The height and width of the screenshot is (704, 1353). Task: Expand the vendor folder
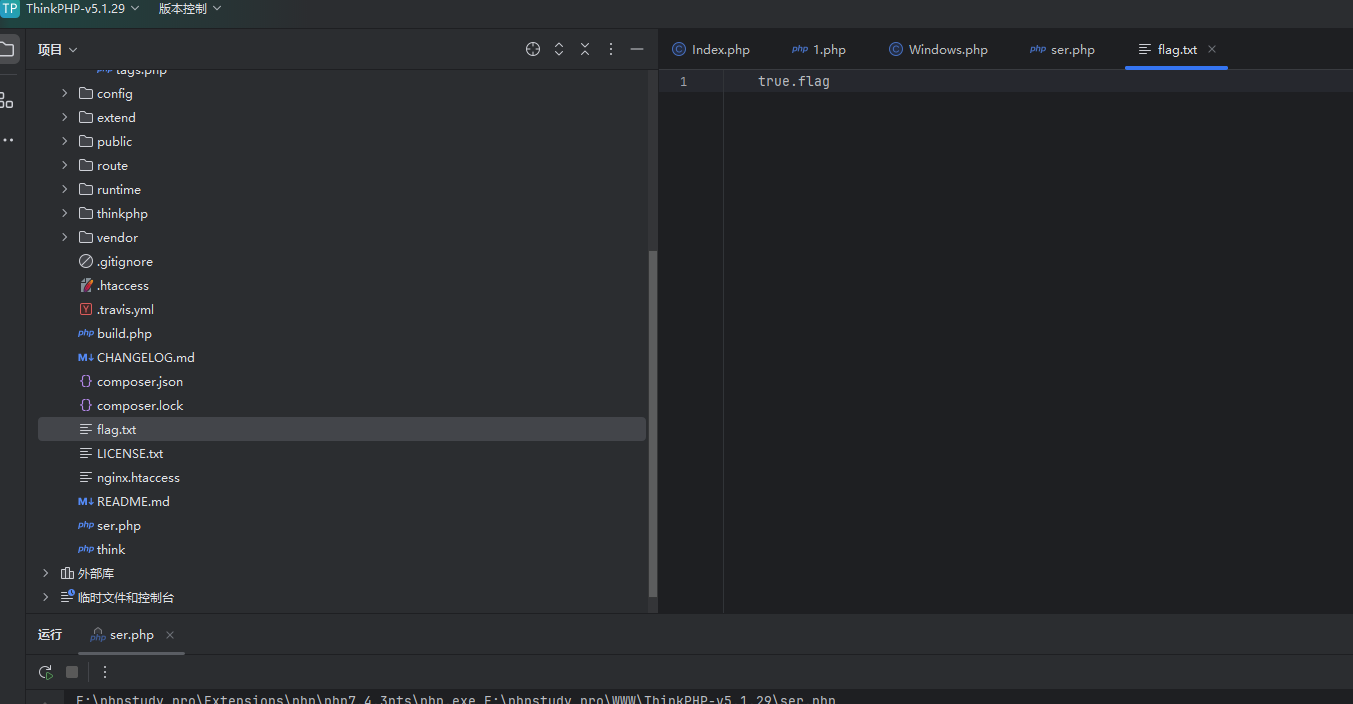tap(65, 237)
